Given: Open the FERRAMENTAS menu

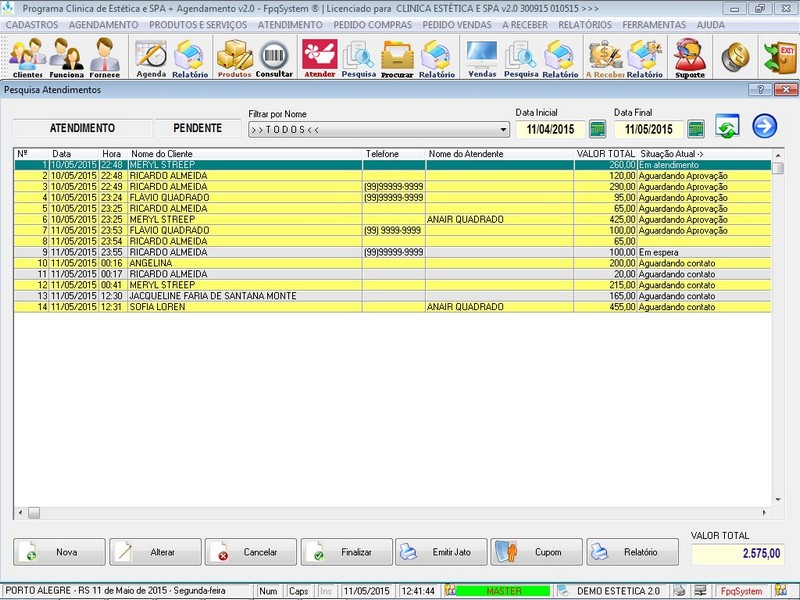Looking at the screenshot, I should point(654,24).
